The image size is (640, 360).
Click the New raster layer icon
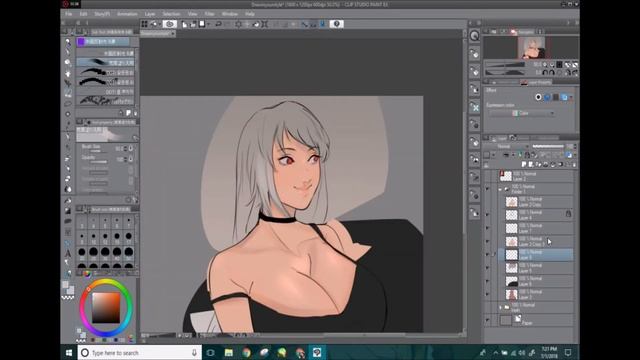click(524, 164)
